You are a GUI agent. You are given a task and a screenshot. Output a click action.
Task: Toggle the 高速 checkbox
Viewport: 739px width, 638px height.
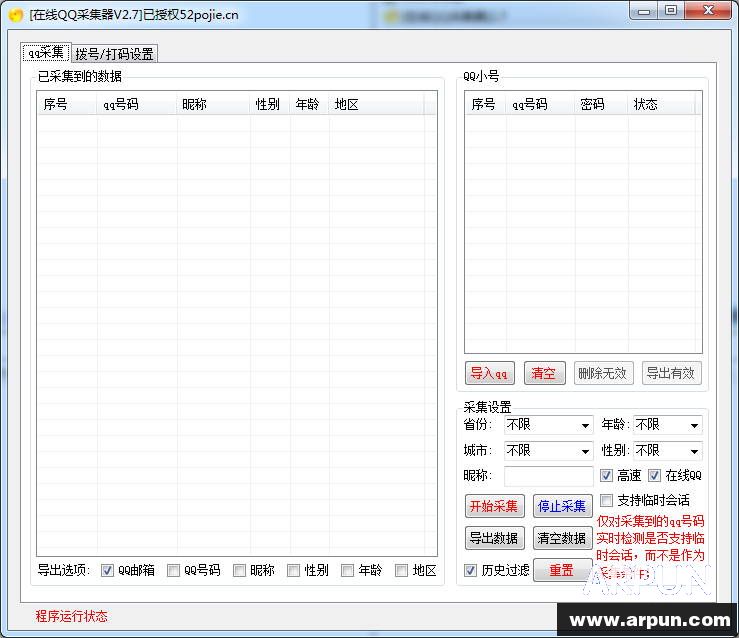pos(607,475)
